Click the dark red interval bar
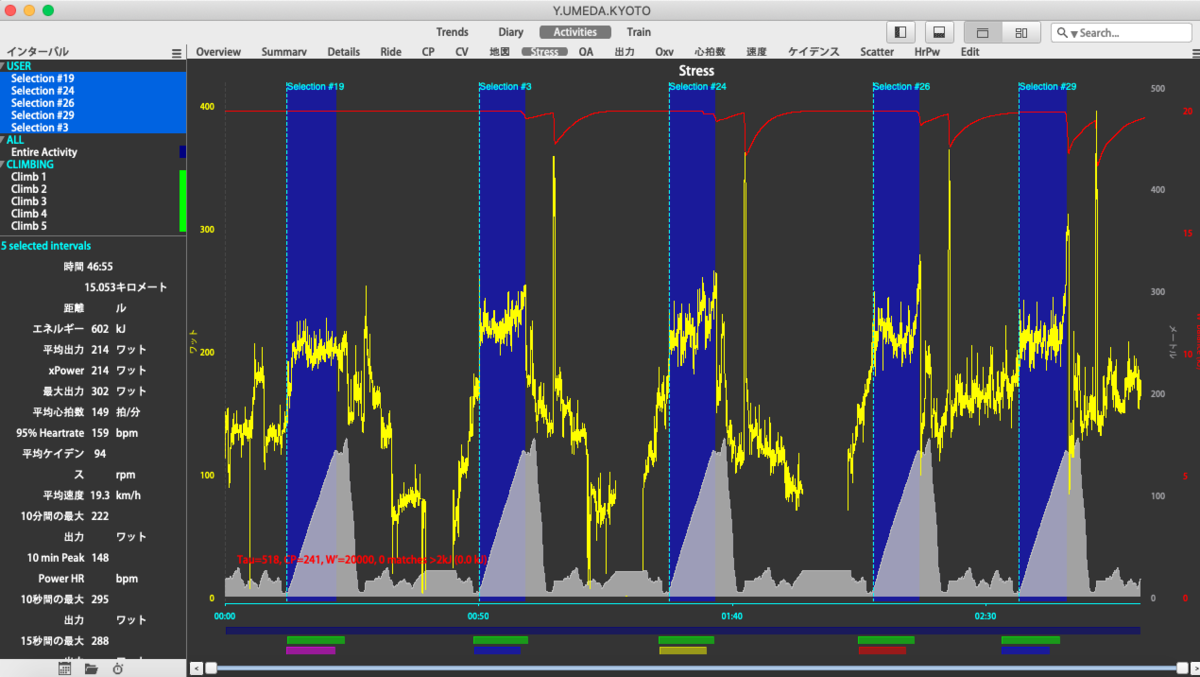1200x677 pixels. tap(882, 650)
